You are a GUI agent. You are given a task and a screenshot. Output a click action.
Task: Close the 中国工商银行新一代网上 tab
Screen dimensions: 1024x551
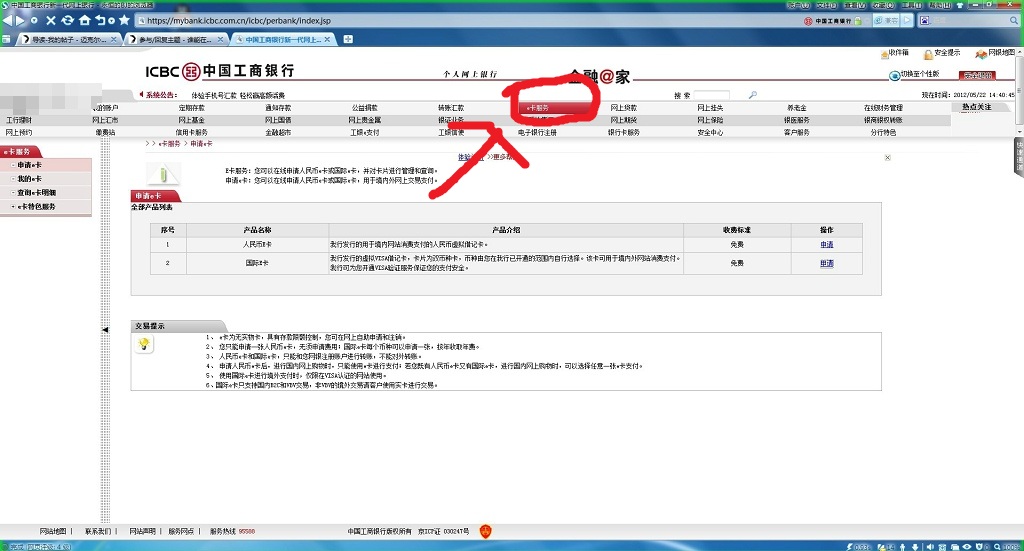coord(327,40)
